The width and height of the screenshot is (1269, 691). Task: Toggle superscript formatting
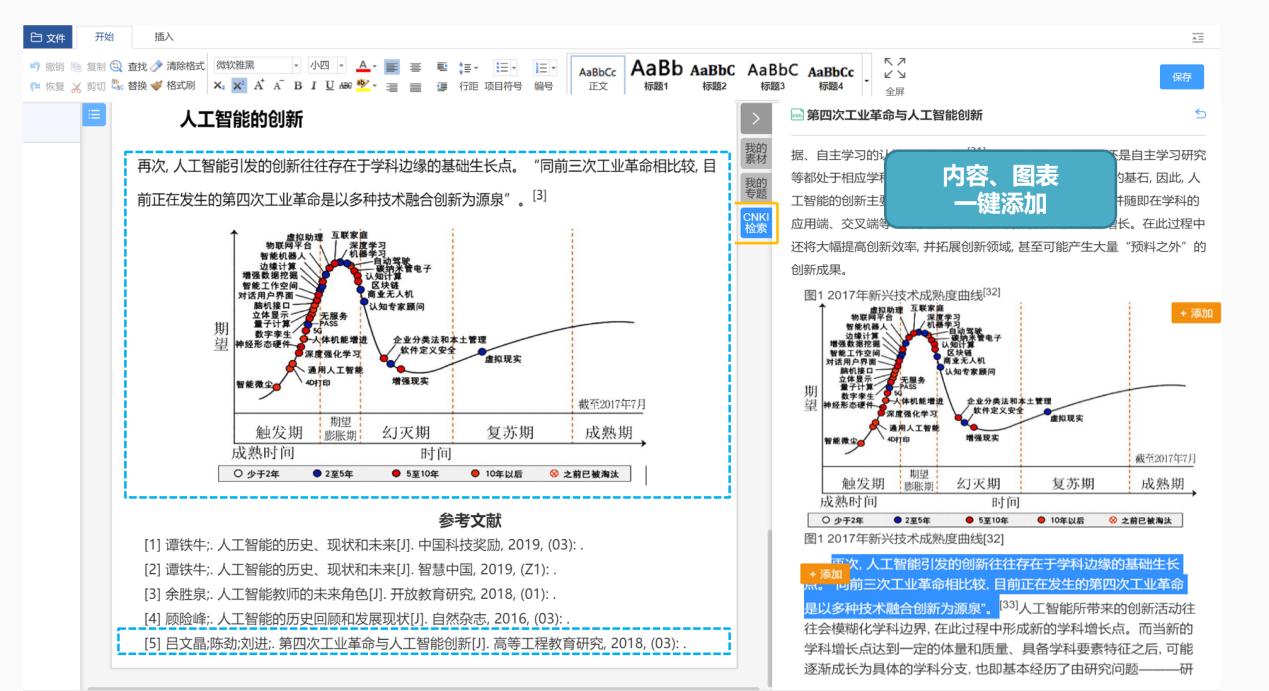coord(237,86)
